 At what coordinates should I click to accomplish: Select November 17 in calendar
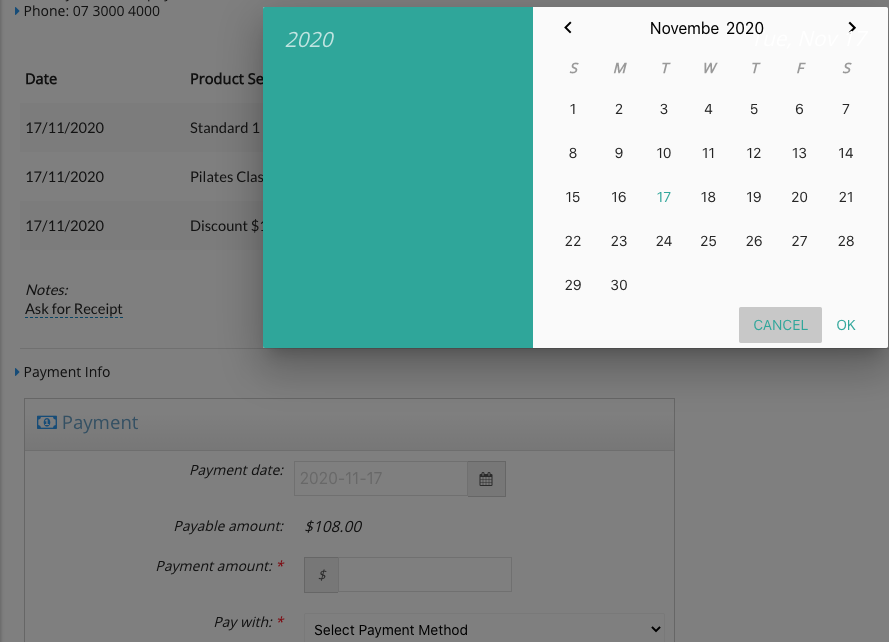(x=663, y=197)
